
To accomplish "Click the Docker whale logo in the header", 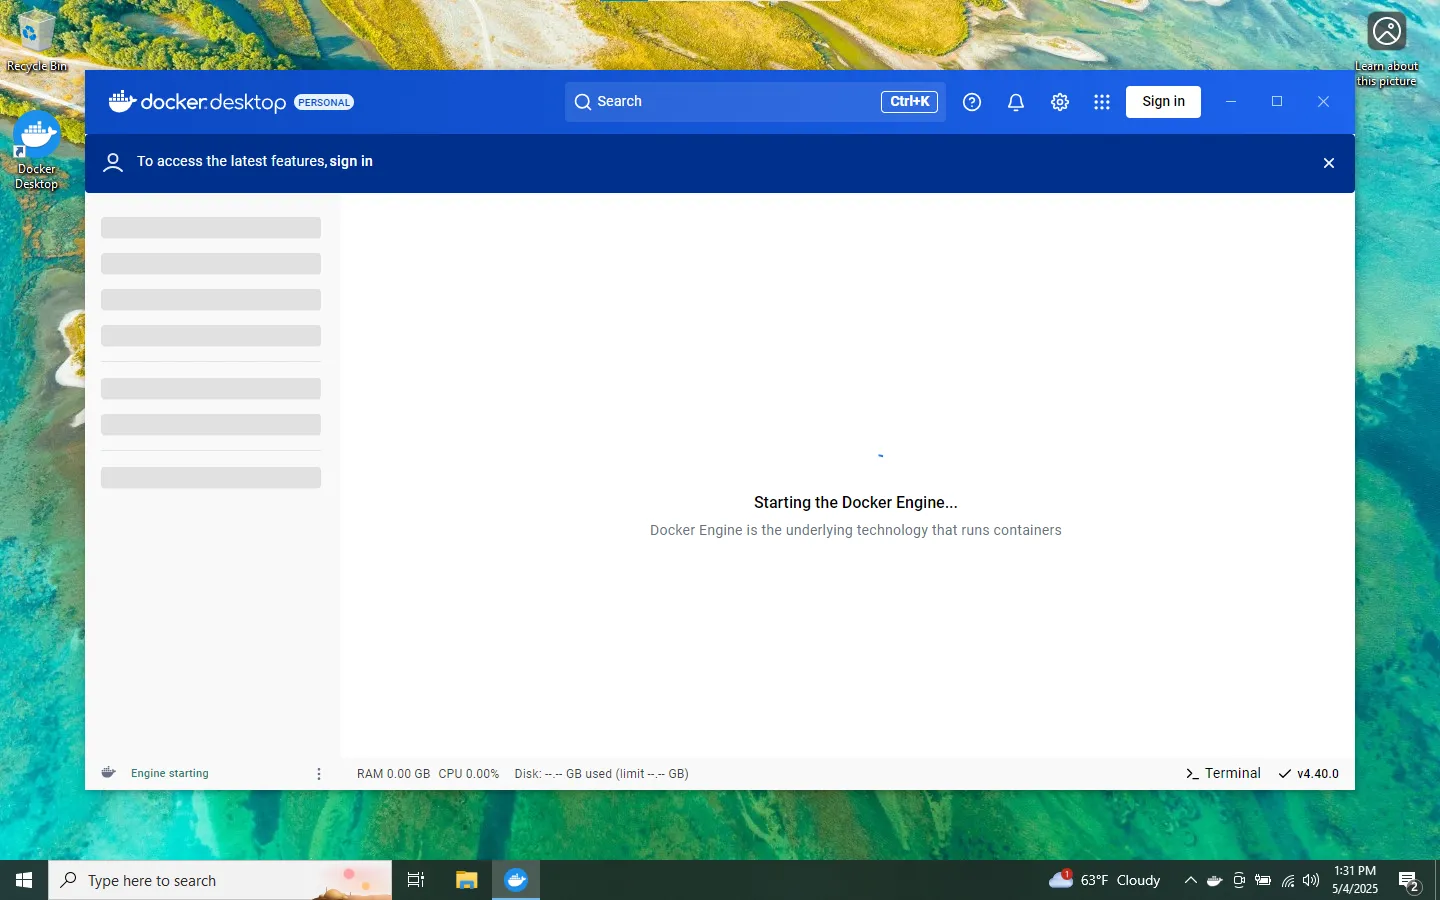I will 121,101.
